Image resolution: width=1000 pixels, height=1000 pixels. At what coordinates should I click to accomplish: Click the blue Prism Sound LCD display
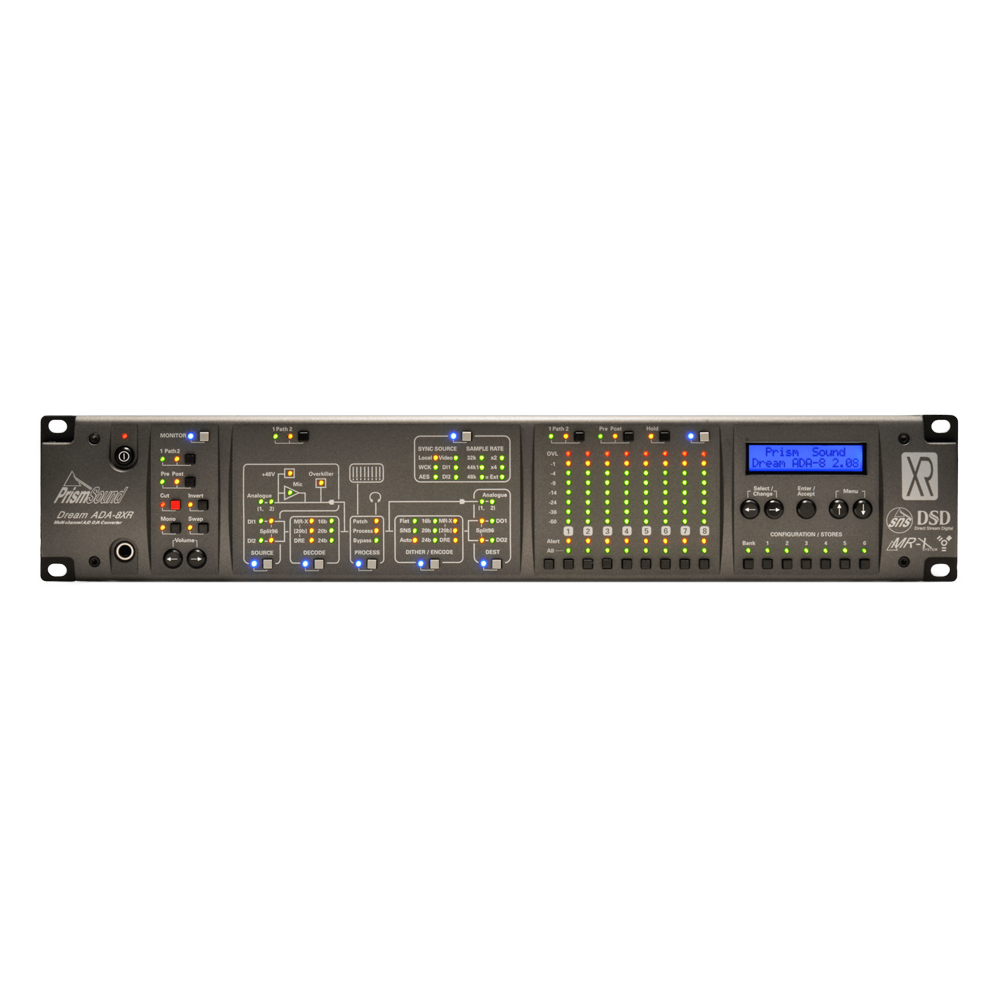(806, 458)
